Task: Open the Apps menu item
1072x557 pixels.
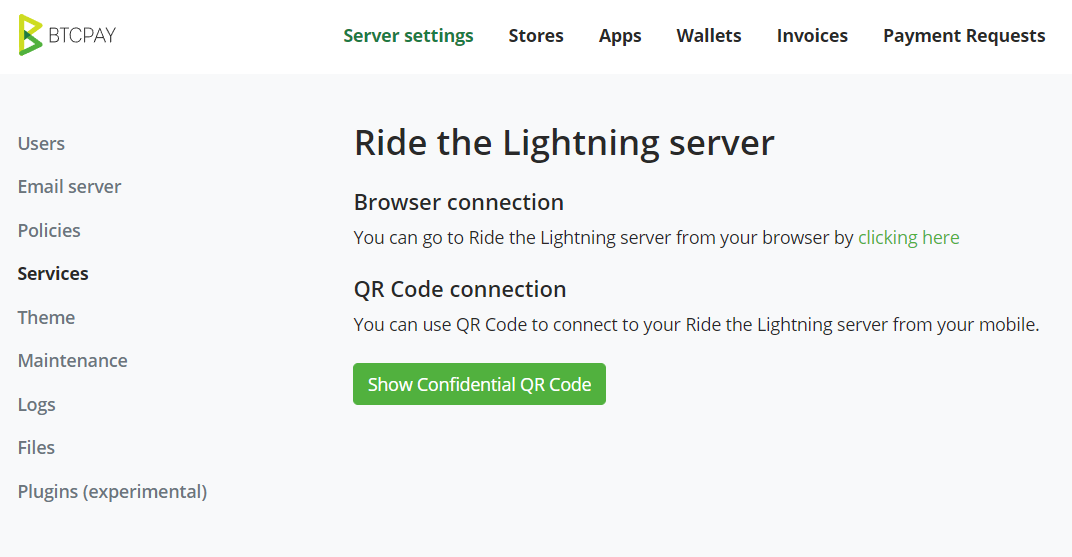Action: tap(620, 36)
